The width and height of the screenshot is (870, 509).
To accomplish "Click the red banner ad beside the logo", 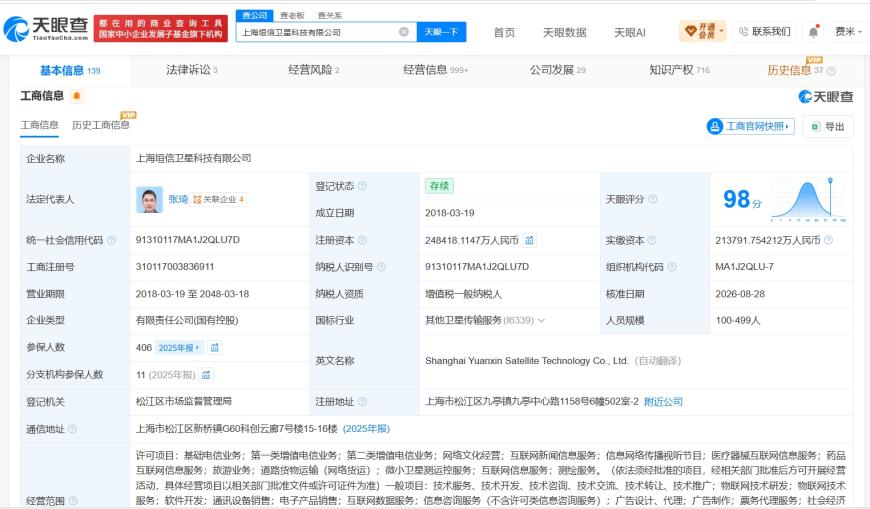I will click(x=161, y=29).
